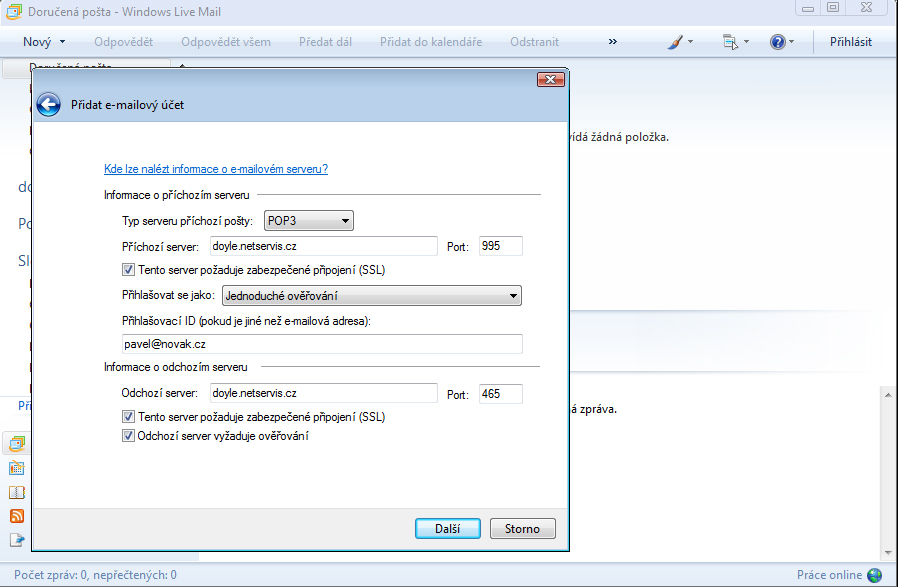Click the Odchozí server input field

(x=324, y=393)
